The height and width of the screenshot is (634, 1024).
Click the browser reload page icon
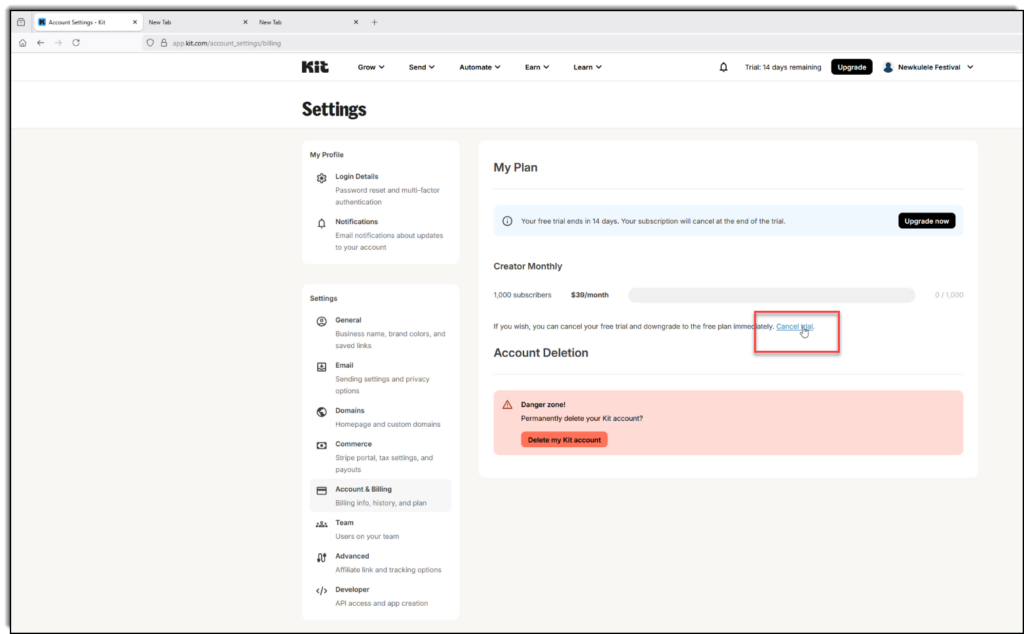76,43
